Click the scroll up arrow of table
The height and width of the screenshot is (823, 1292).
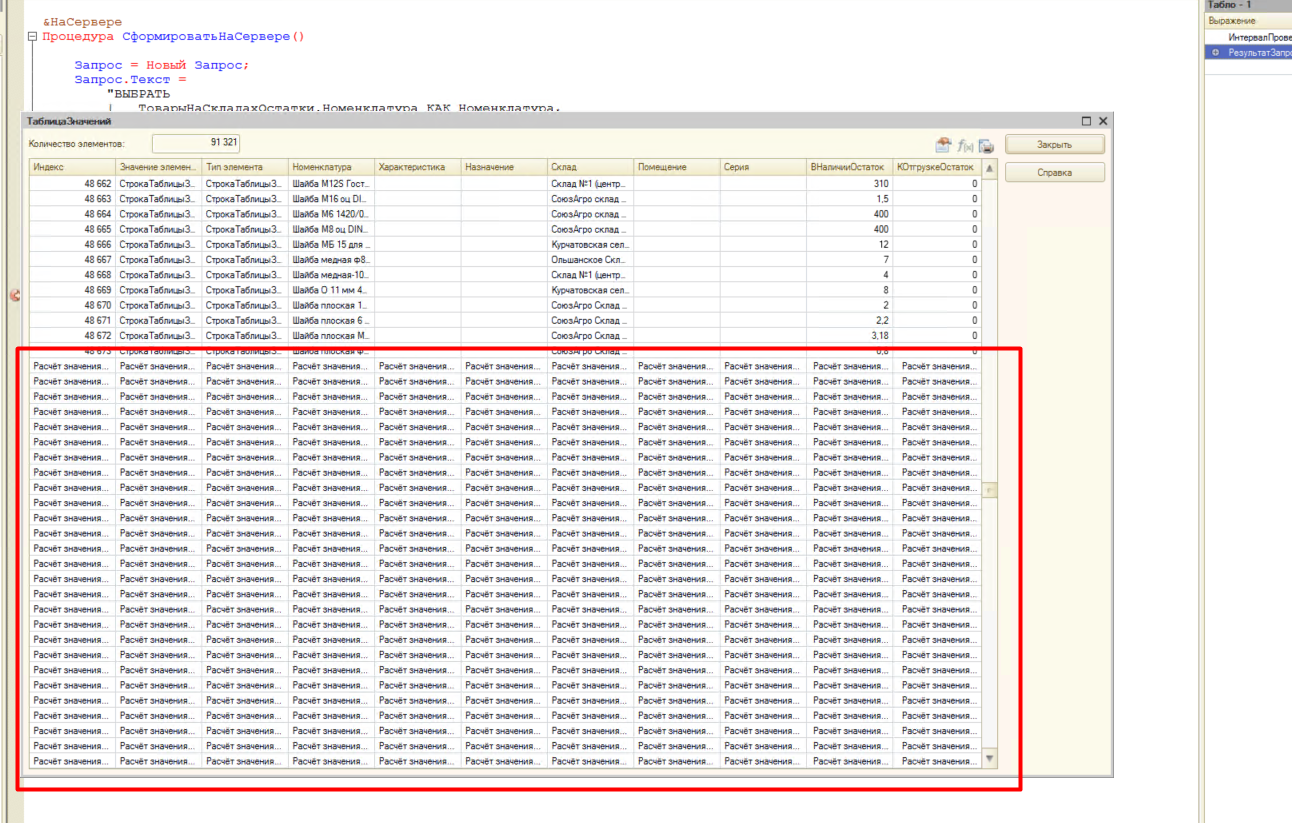coord(990,169)
